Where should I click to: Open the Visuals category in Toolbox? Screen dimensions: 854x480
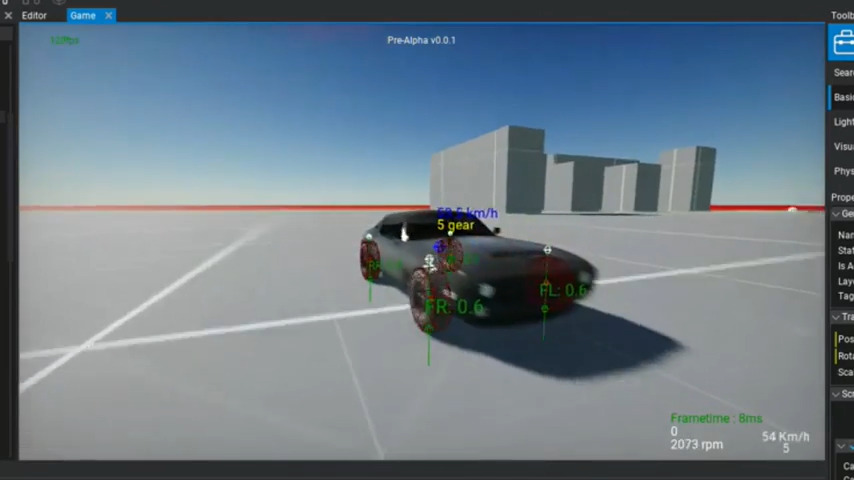(844, 146)
